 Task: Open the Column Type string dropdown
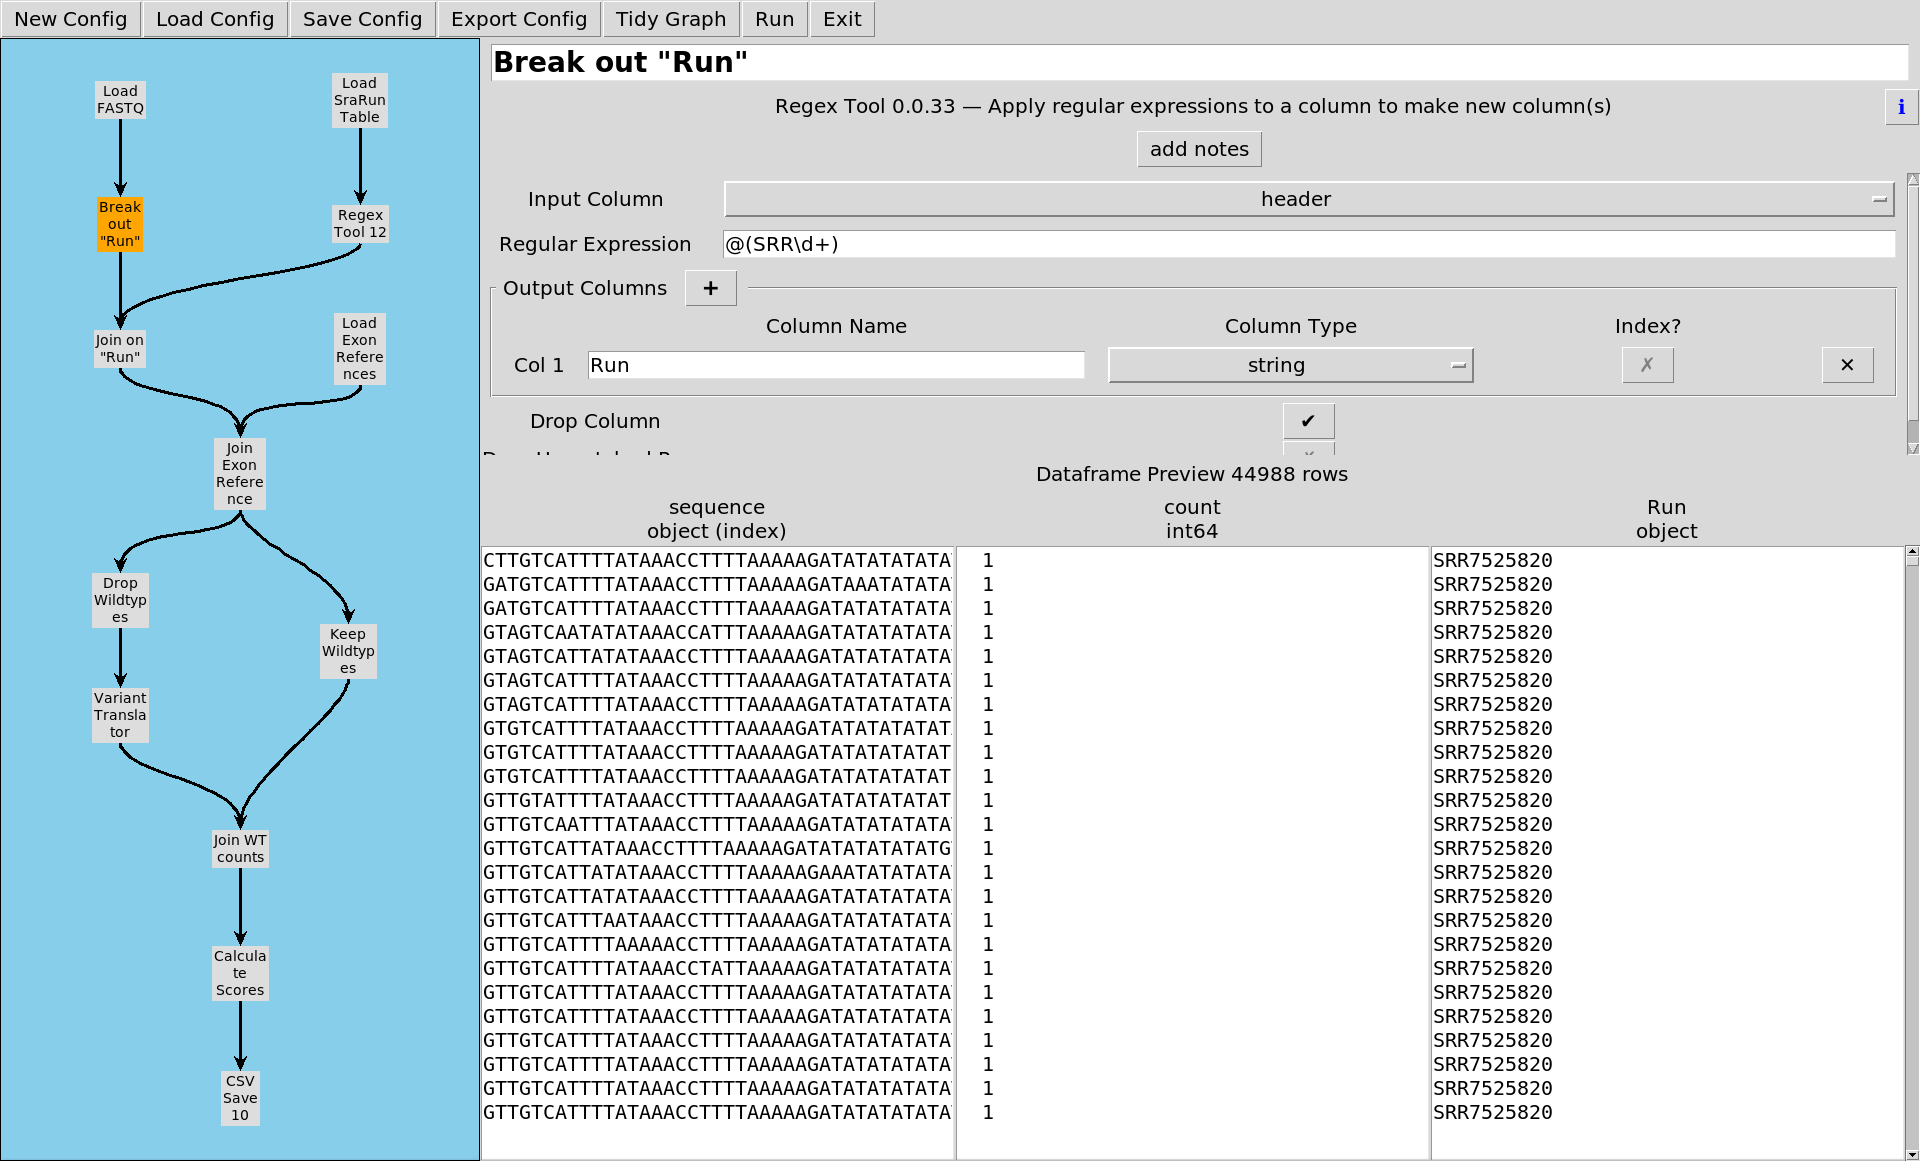1290,366
